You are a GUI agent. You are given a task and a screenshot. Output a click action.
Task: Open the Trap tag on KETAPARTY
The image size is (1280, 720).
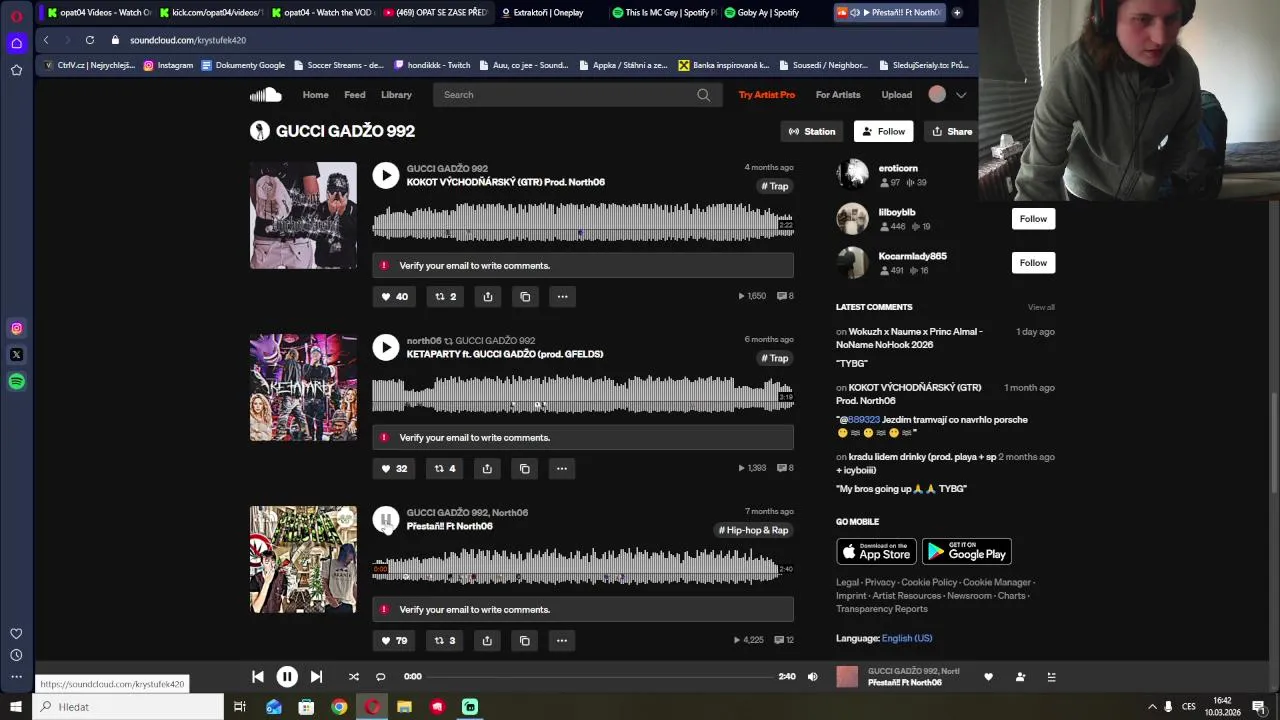click(x=775, y=358)
